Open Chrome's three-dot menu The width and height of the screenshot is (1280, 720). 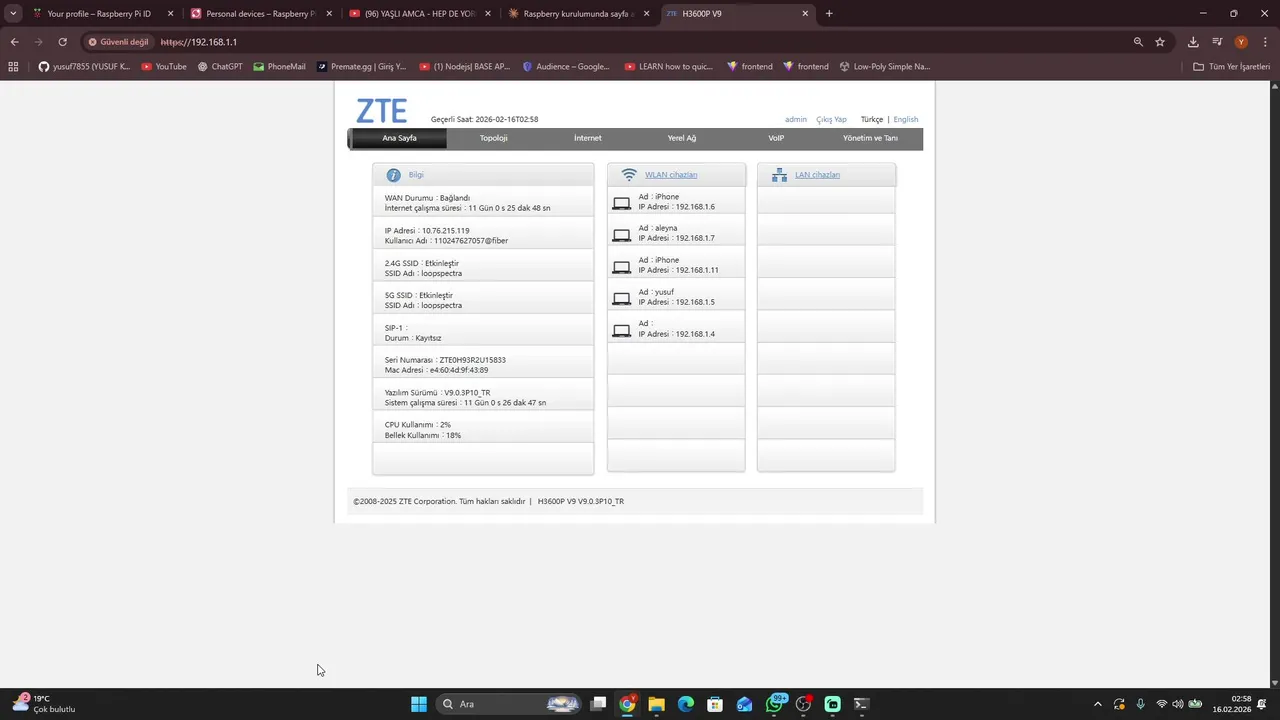coord(1265,42)
